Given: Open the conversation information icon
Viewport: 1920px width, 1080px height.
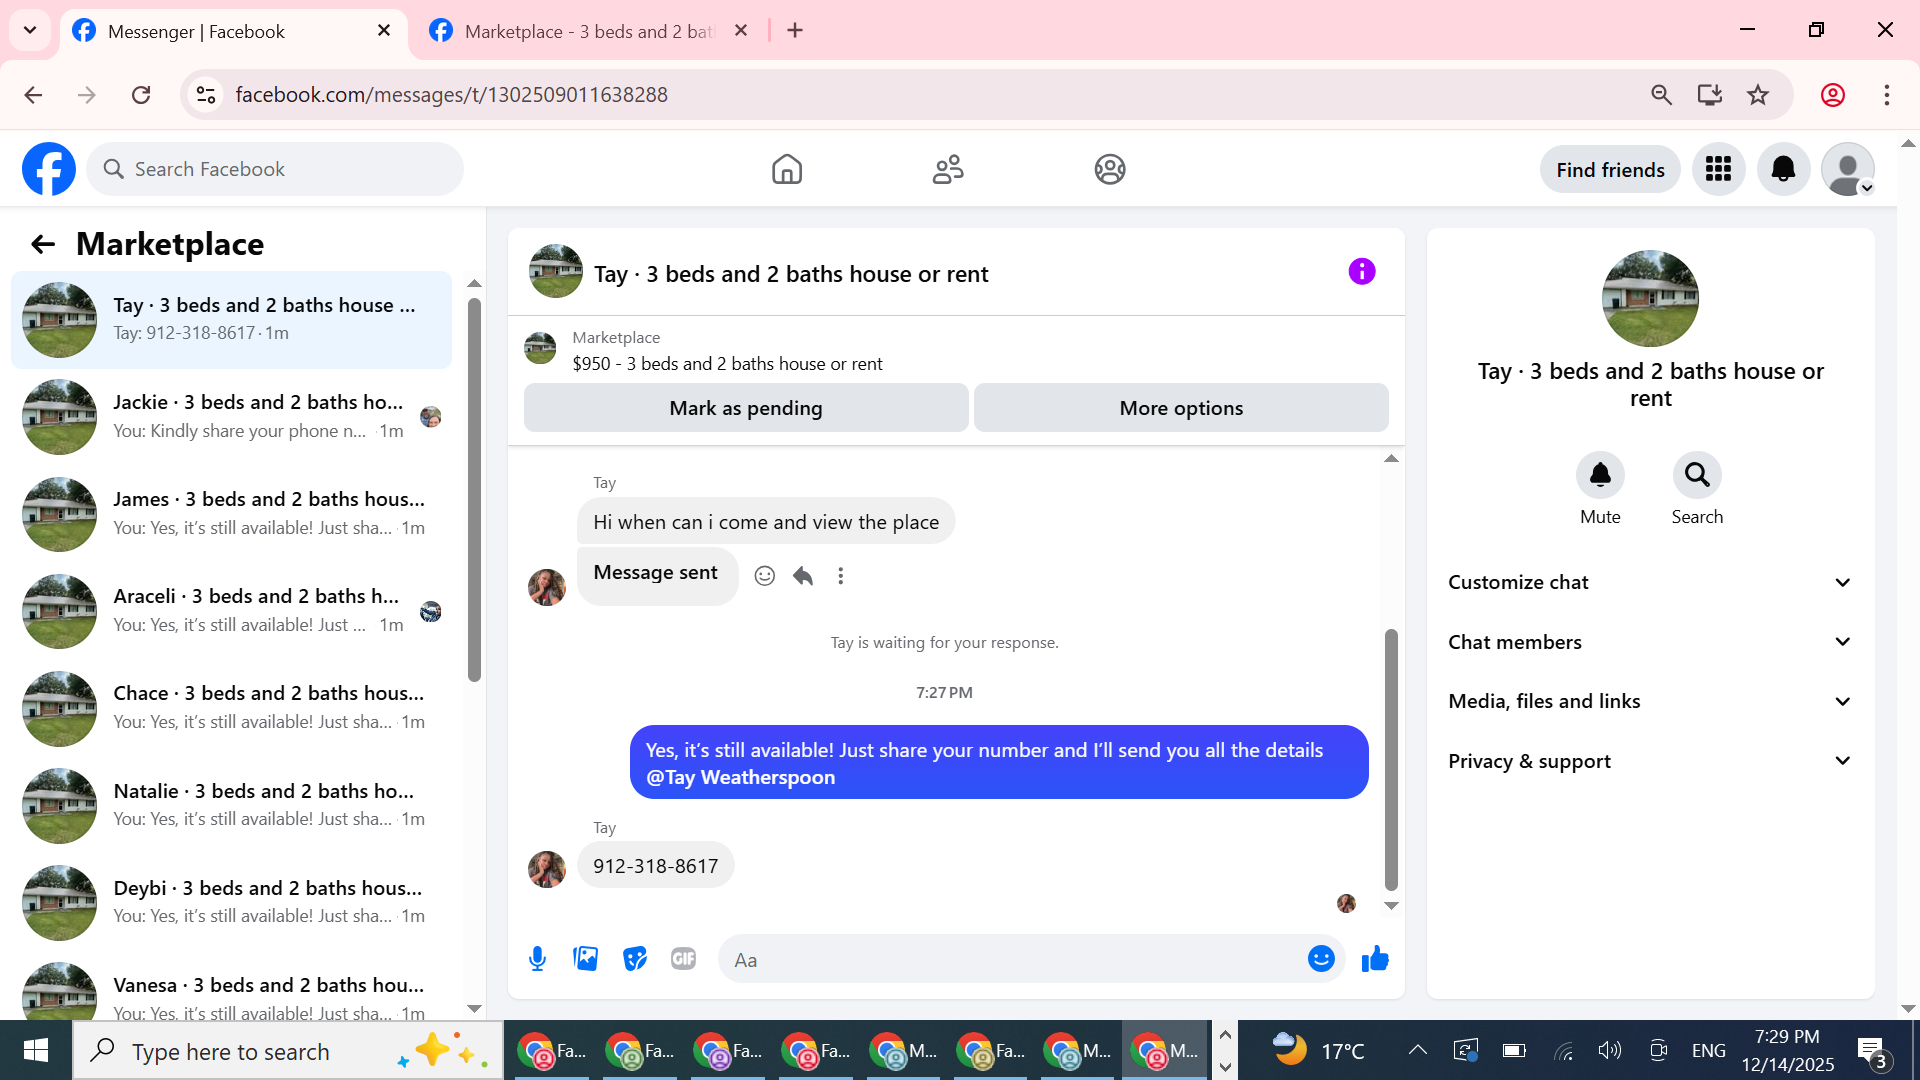Looking at the screenshot, I should point(1362,272).
